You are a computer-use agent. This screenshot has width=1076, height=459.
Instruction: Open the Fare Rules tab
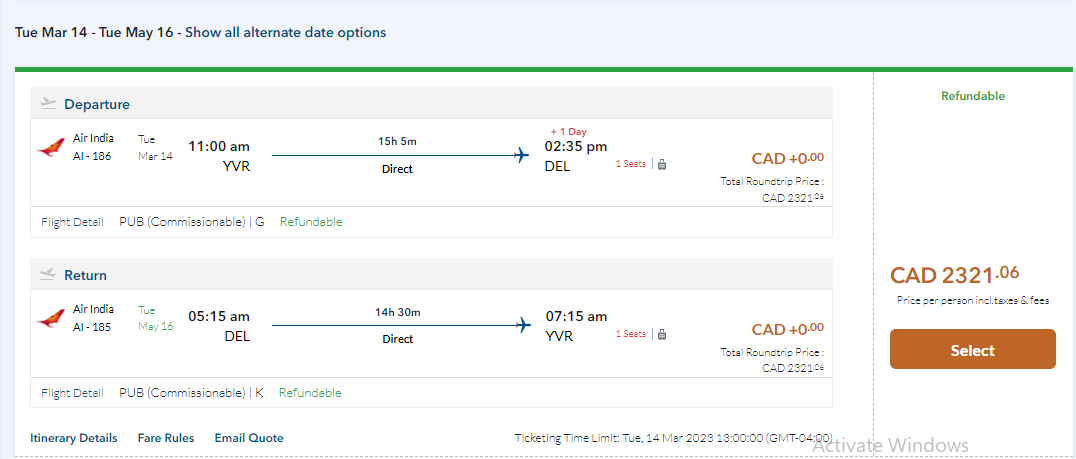(x=165, y=438)
